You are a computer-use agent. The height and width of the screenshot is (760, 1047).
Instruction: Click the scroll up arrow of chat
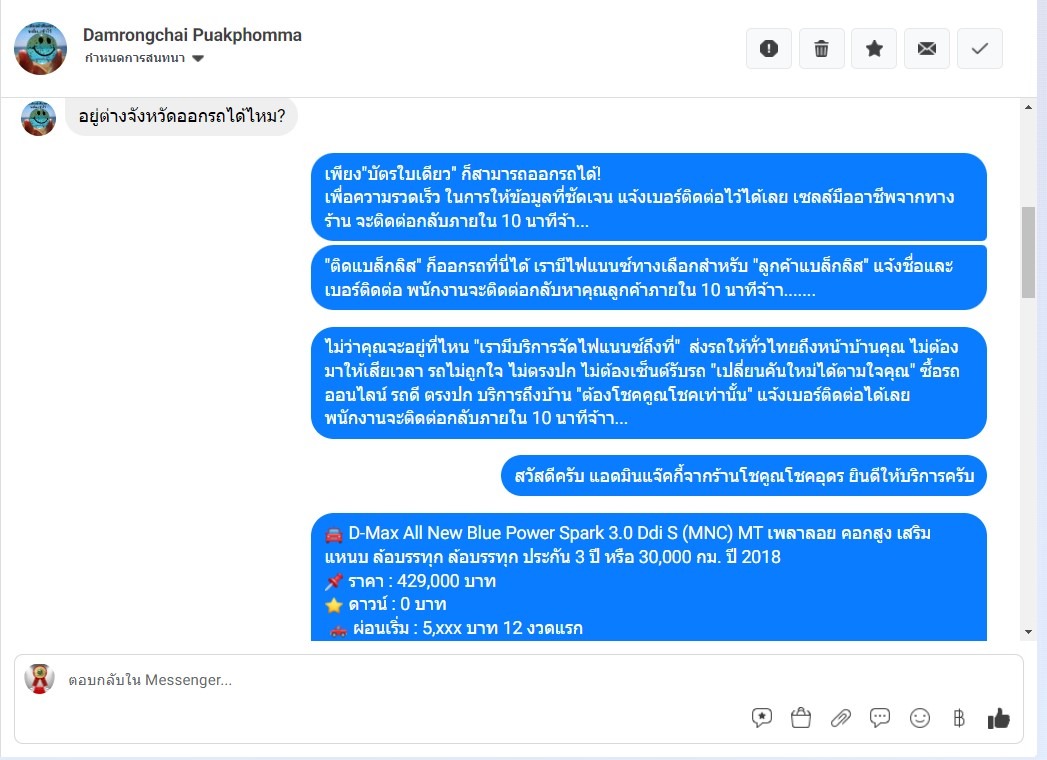1028,107
